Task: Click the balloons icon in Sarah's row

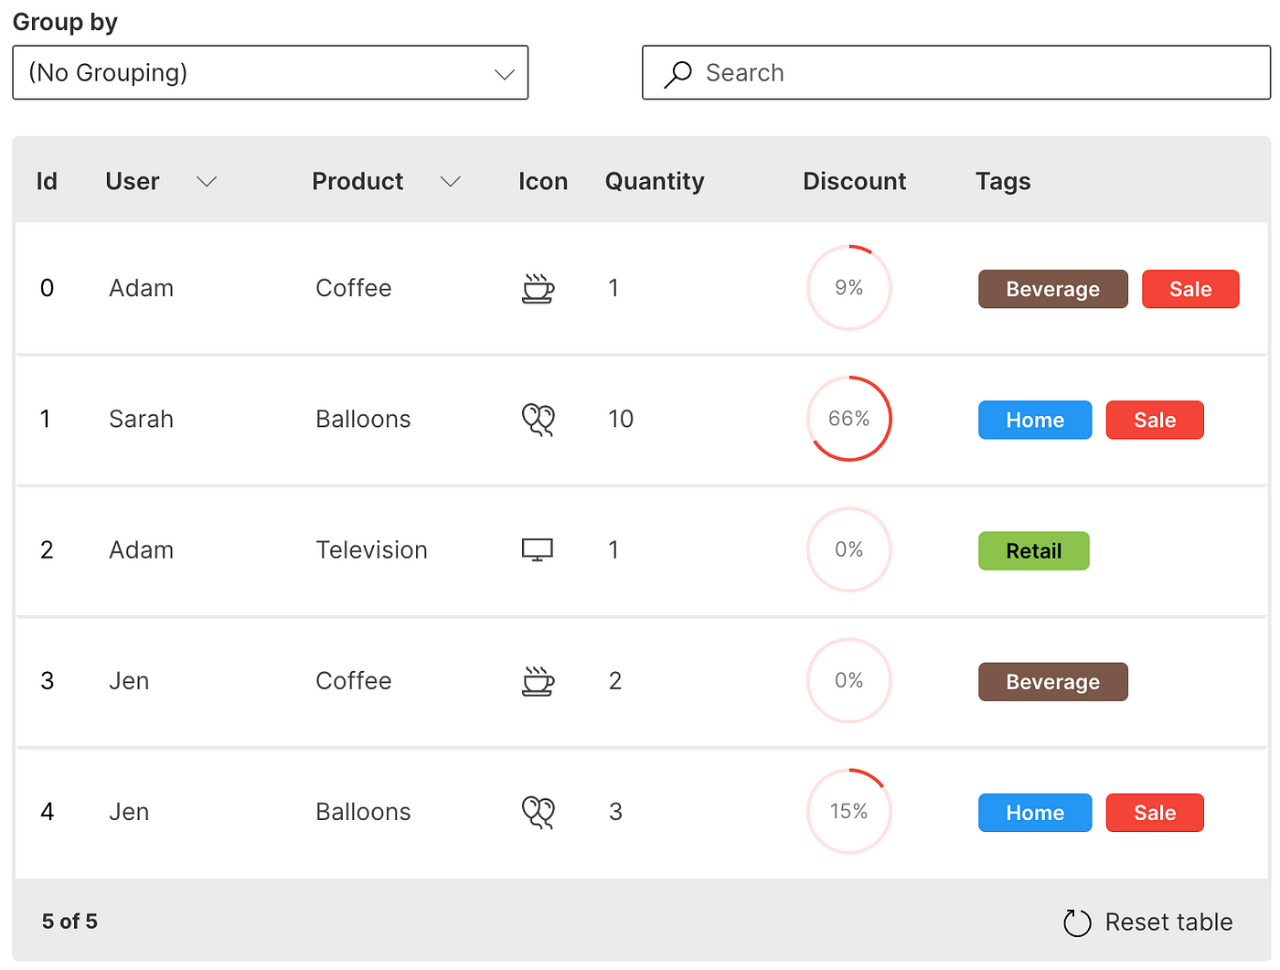Action: (x=538, y=419)
